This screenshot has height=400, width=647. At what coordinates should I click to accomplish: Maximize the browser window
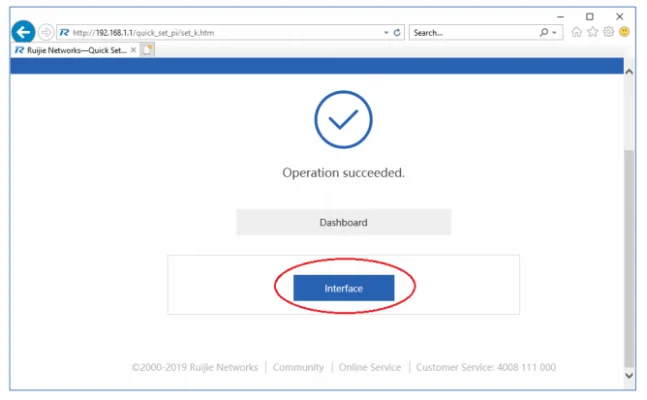[x=590, y=17]
